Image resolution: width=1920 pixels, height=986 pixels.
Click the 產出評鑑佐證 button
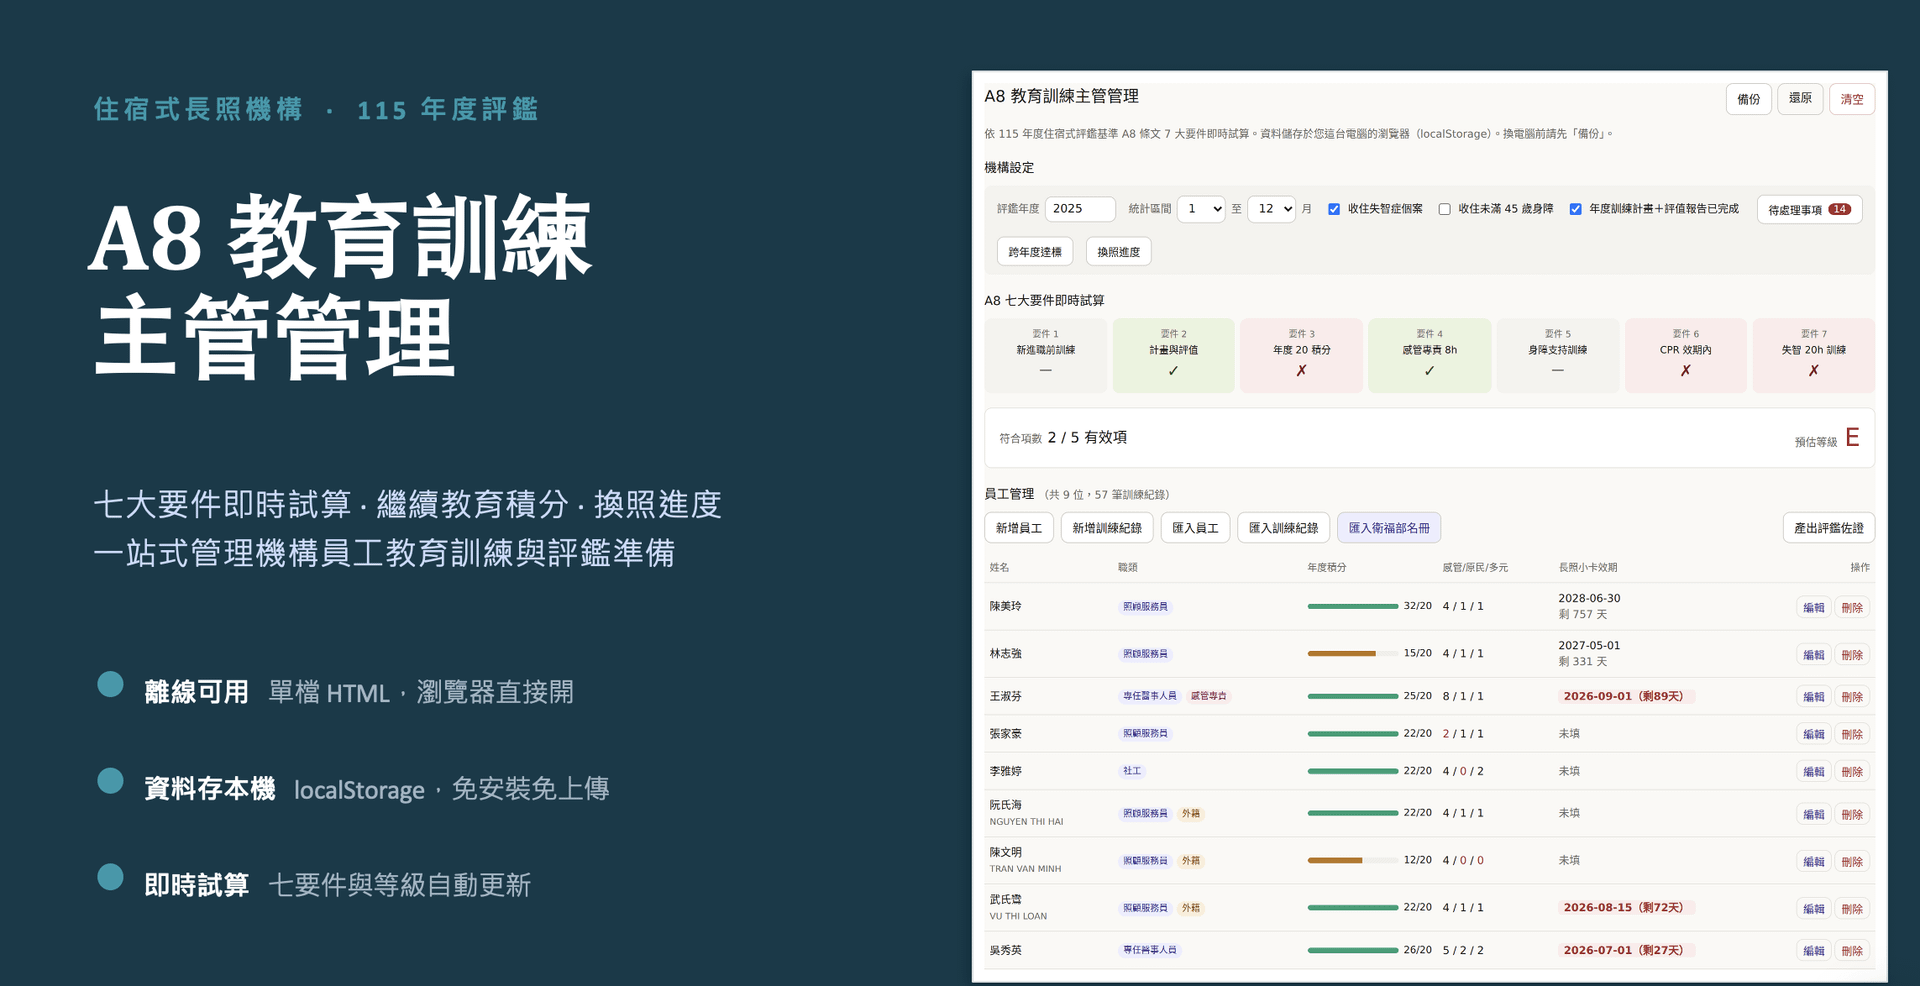click(1828, 528)
